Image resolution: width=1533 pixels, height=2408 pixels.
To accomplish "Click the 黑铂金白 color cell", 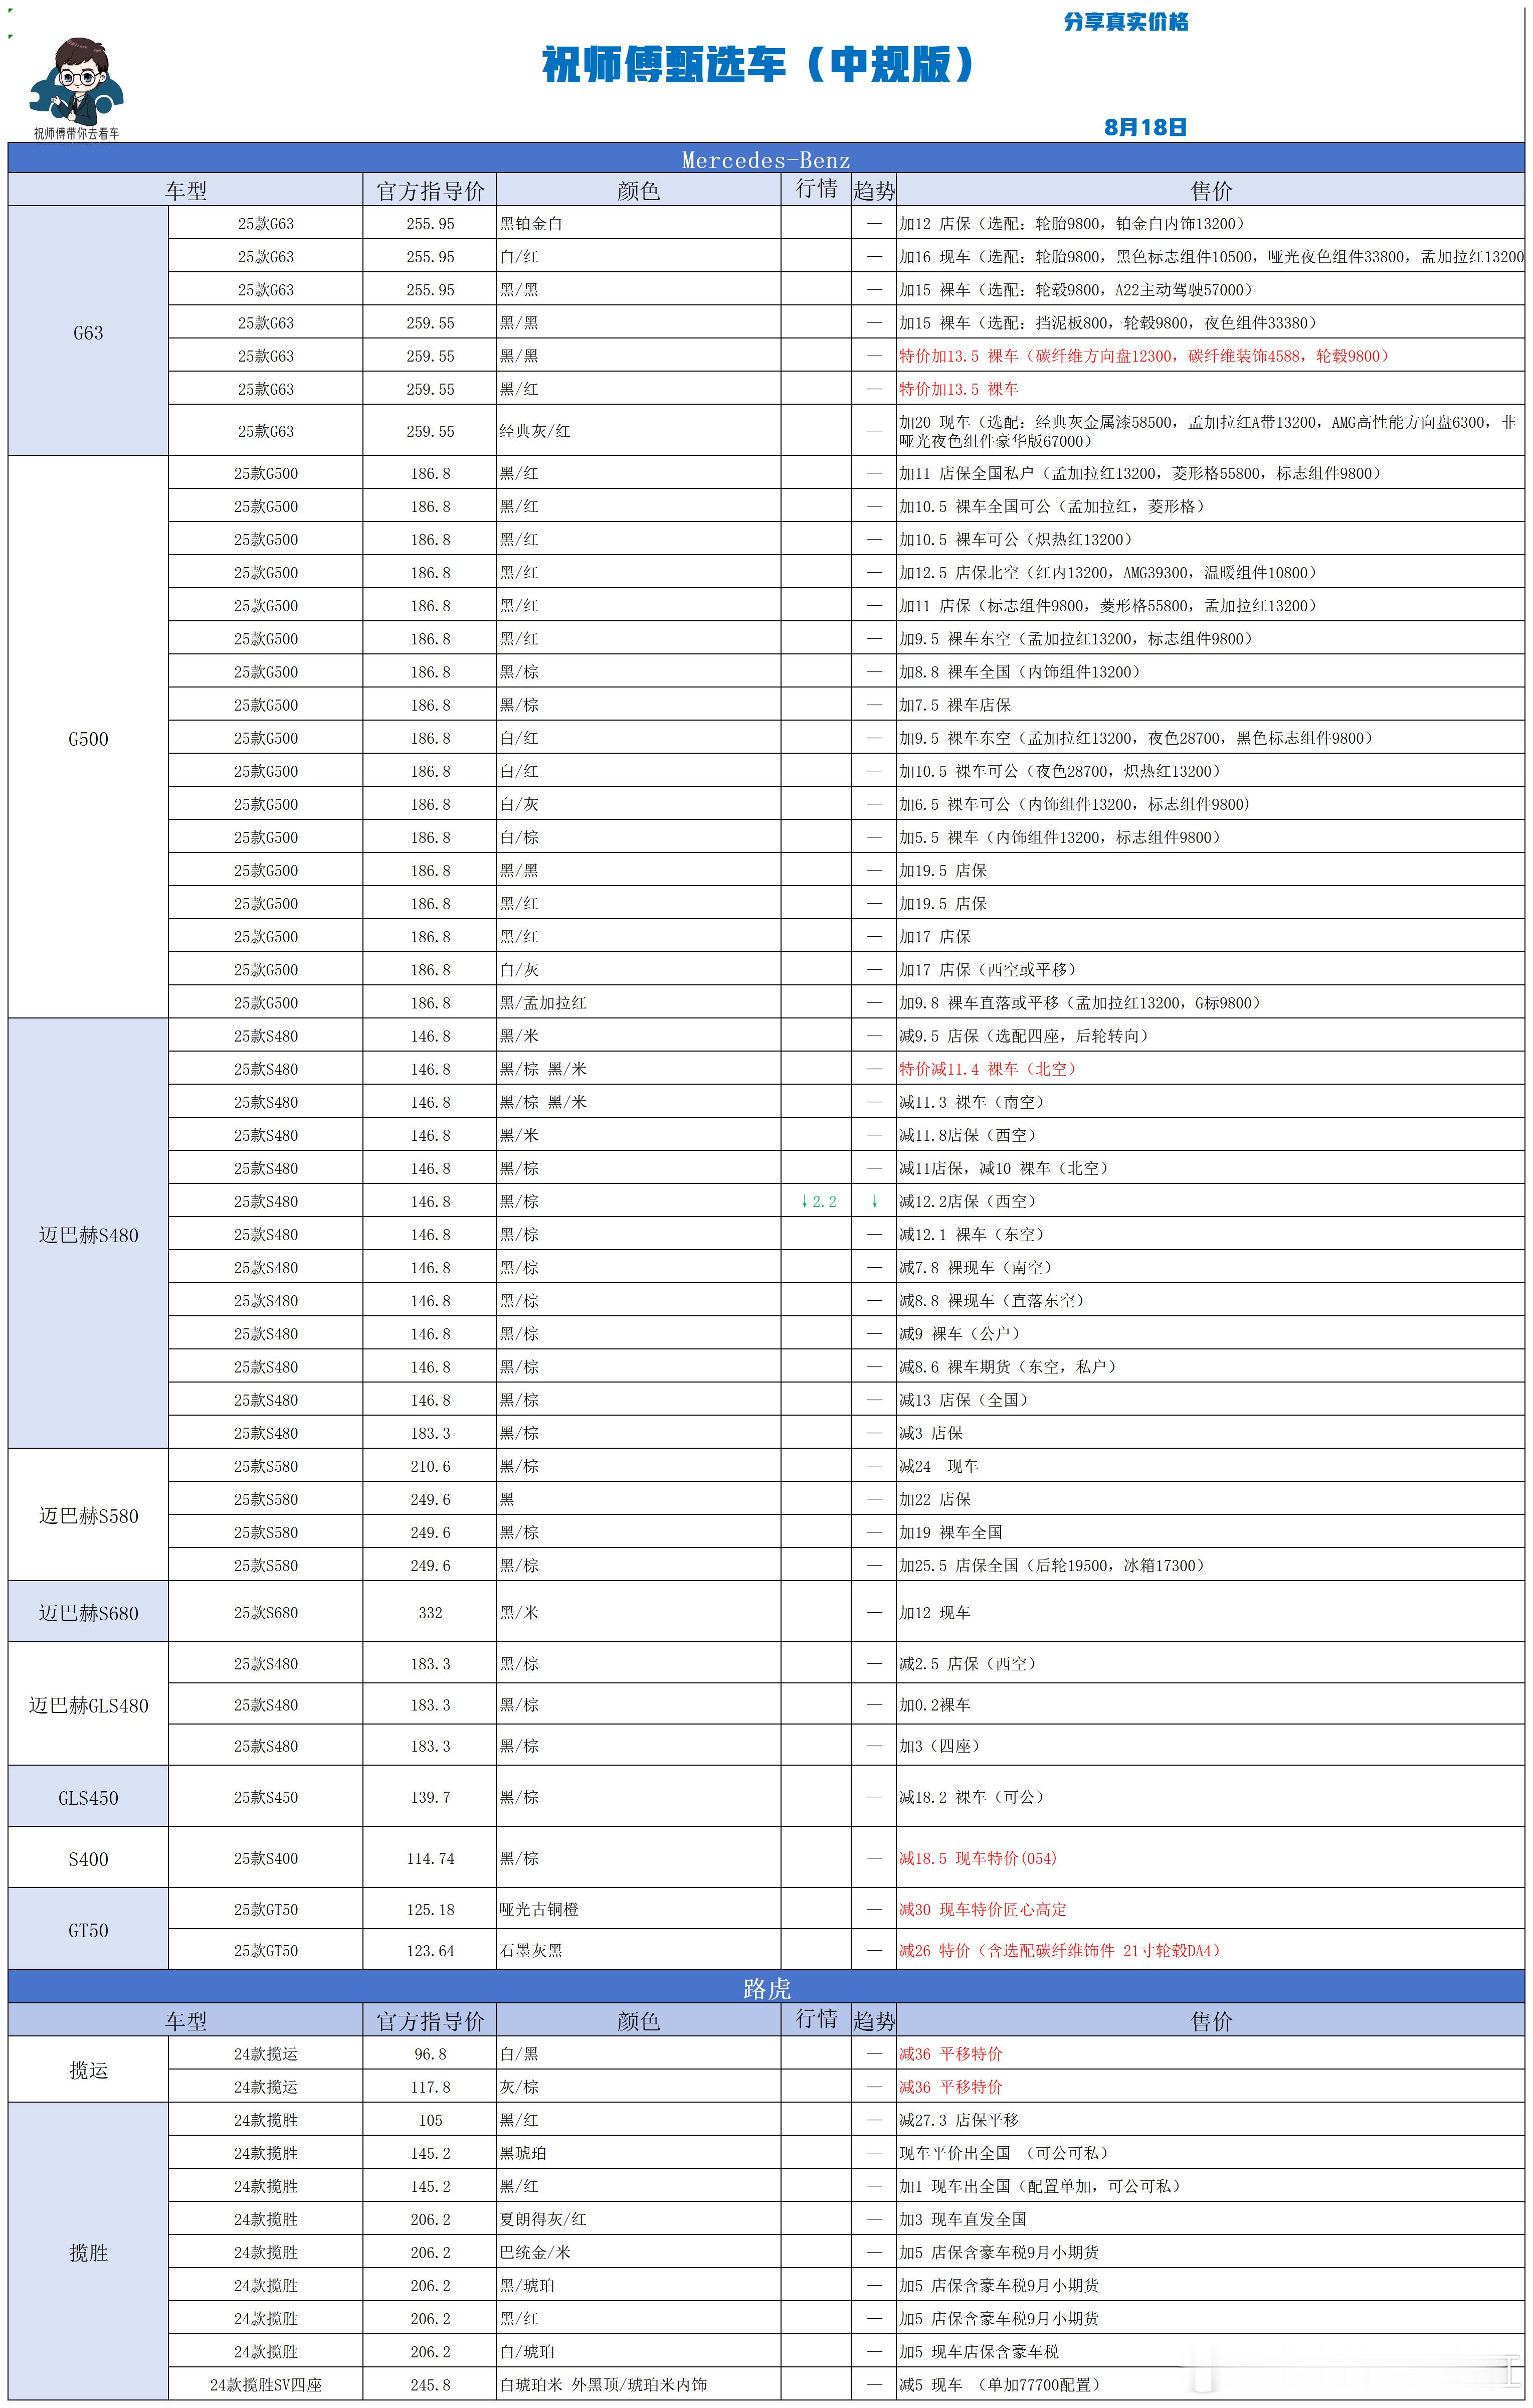I will [638, 223].
